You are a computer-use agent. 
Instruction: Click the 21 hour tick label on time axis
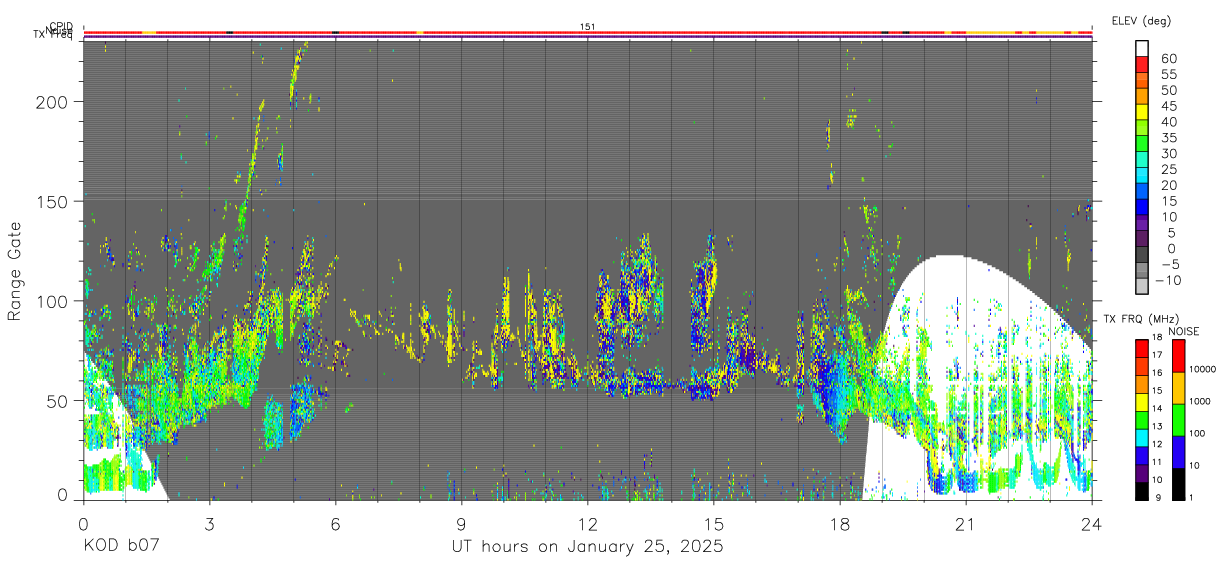click(x=965, y=523)
